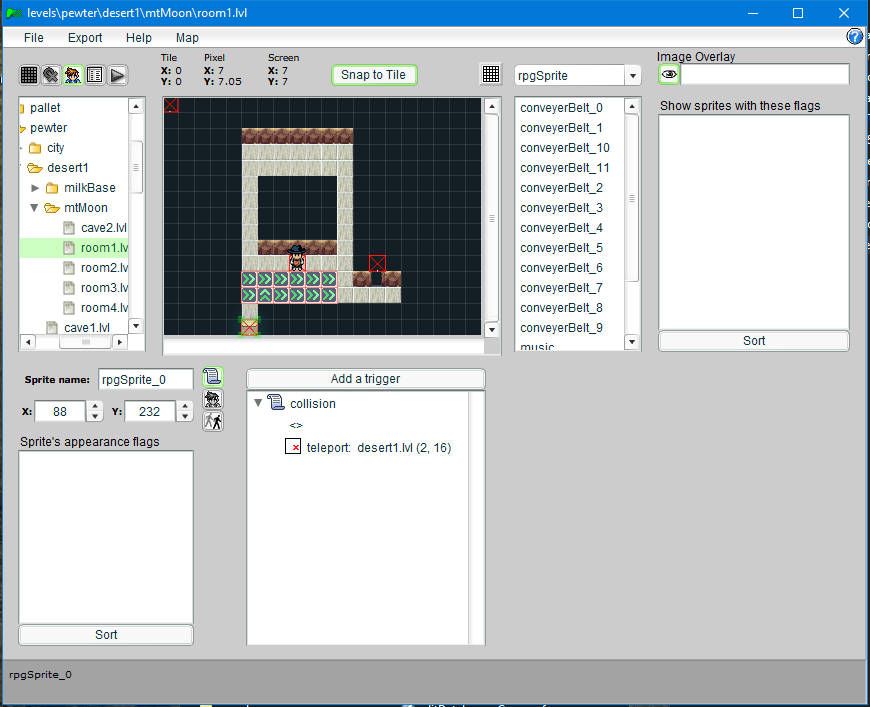The image size is (870, 707).
Task: Click the grid icon beside rpgSprite dropdown
Action: 491,75
